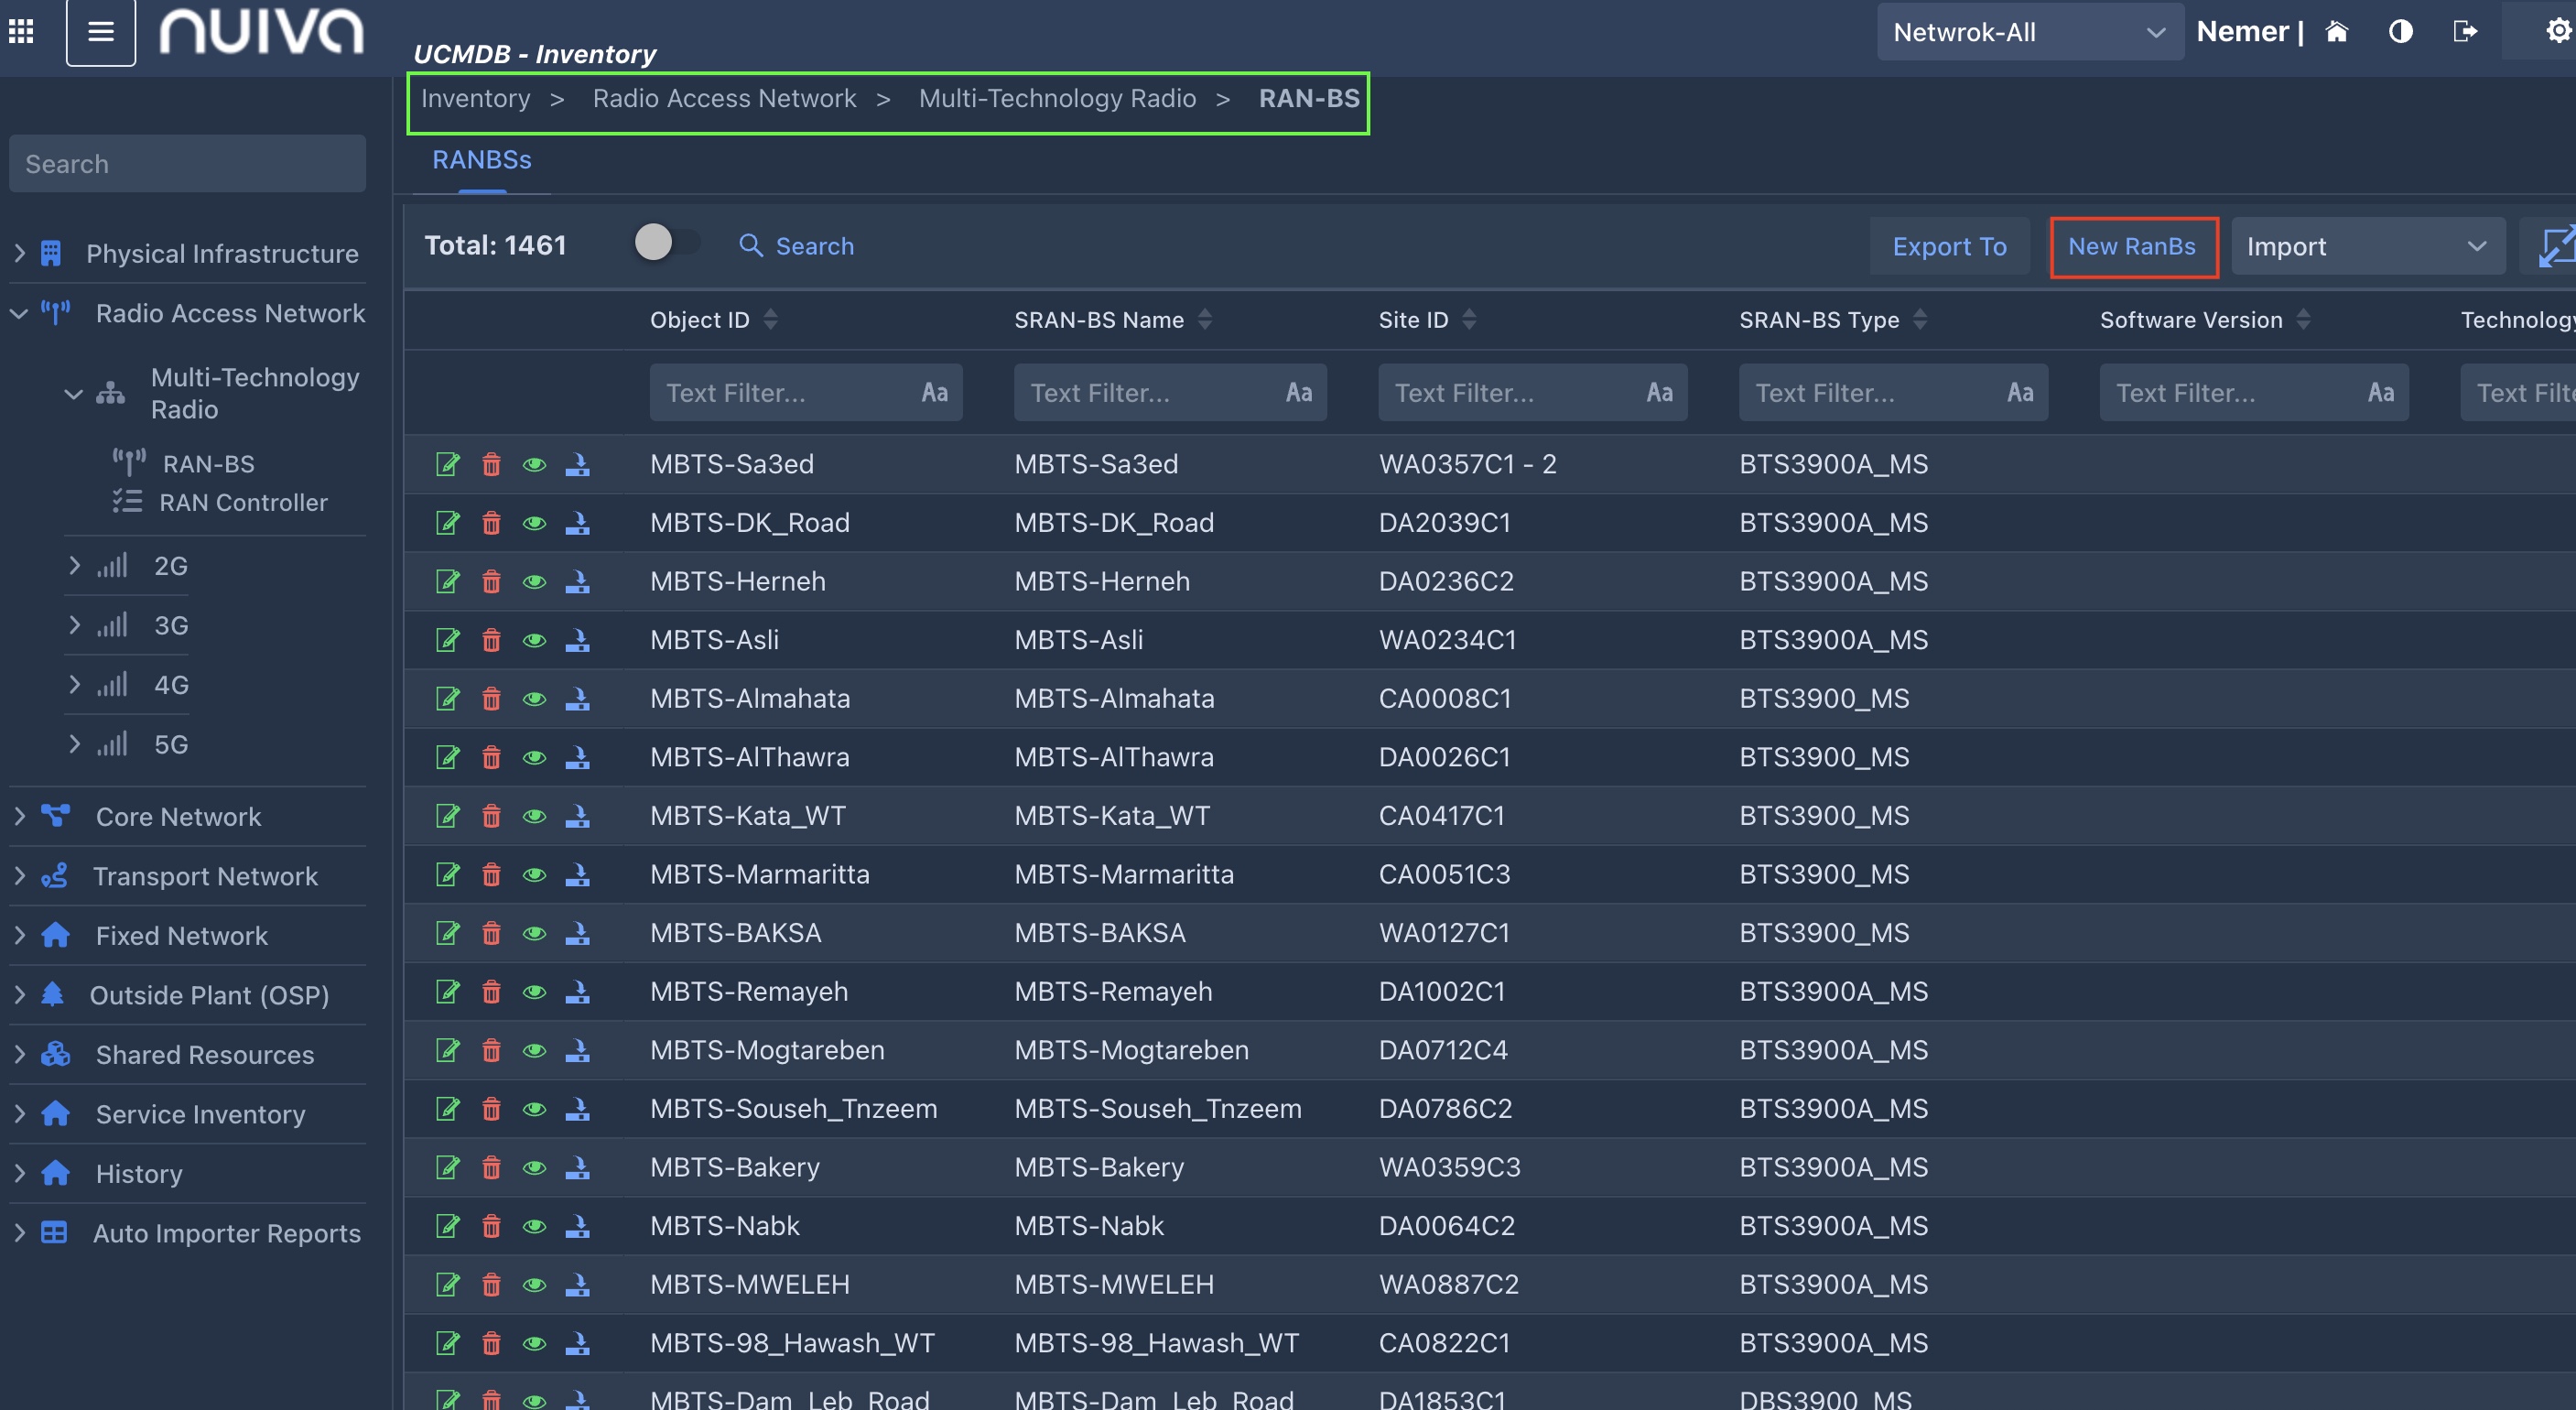Open the Import dropdown
Viewport: 2576px width, 1410px height.
(x=2366, y=246)
